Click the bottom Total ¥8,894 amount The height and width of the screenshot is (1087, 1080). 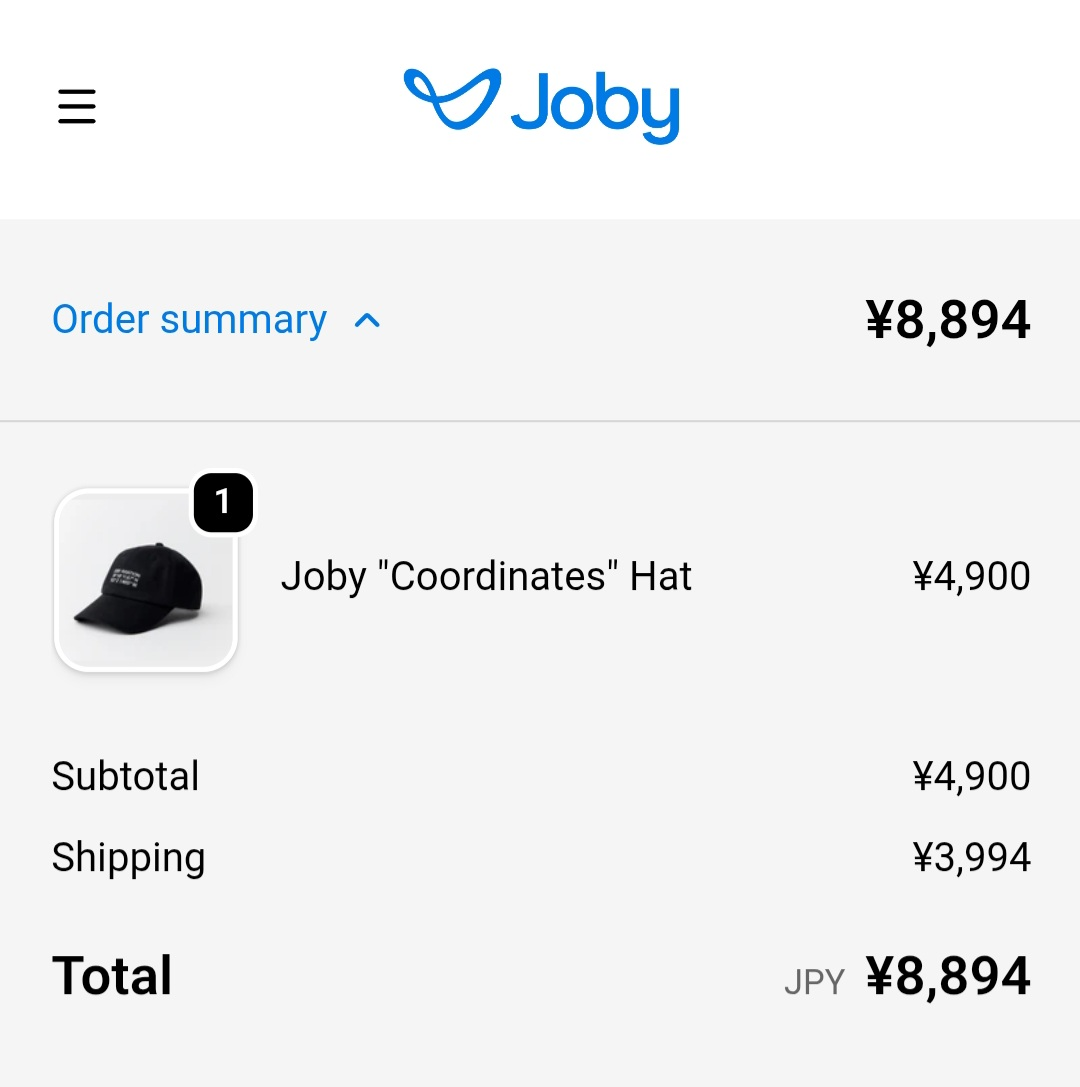tap(947, 977)
